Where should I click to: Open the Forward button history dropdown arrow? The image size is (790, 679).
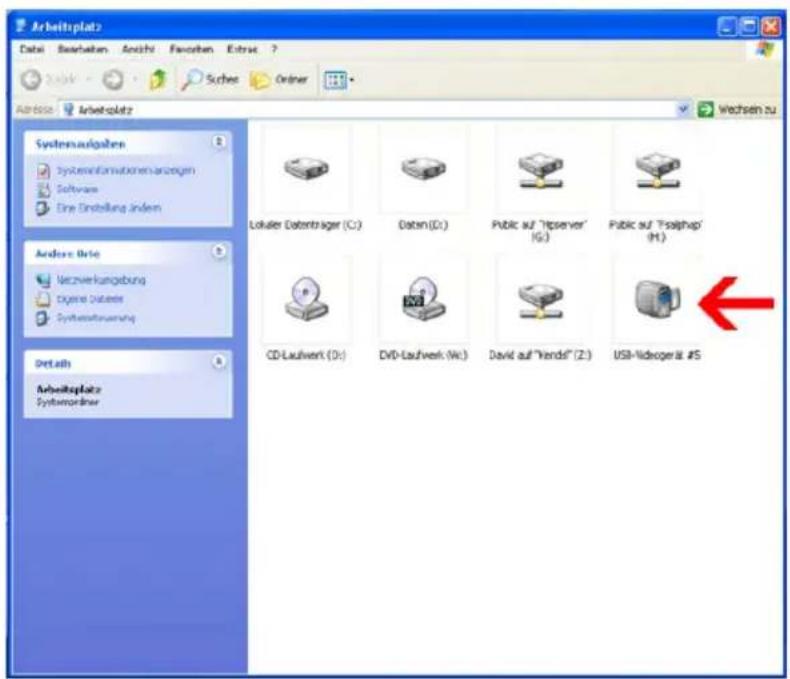click(135, 80)
